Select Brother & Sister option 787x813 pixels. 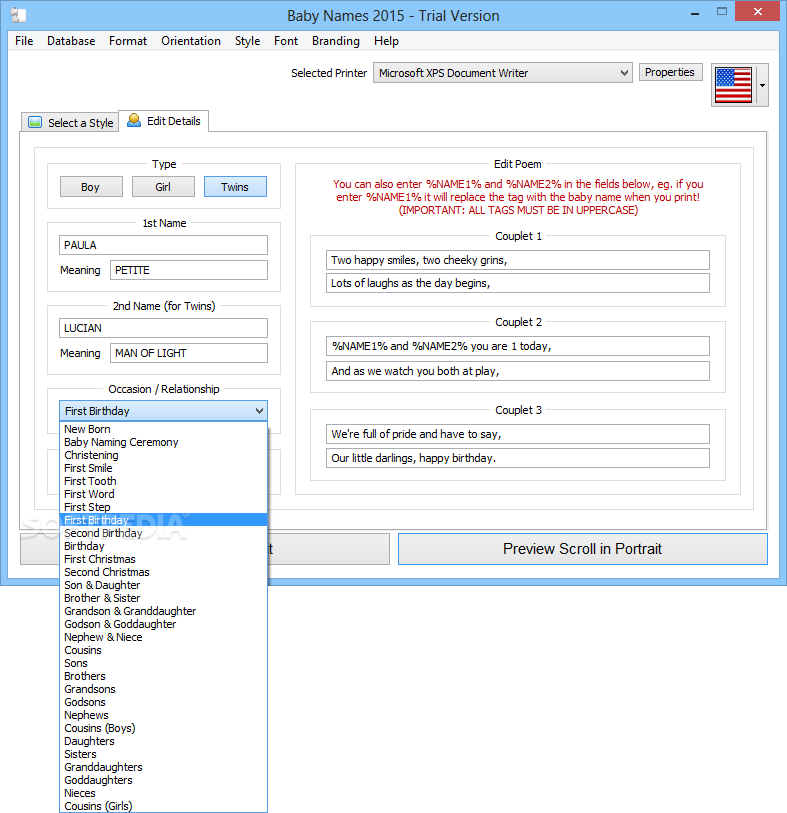(x=163, y=598)
